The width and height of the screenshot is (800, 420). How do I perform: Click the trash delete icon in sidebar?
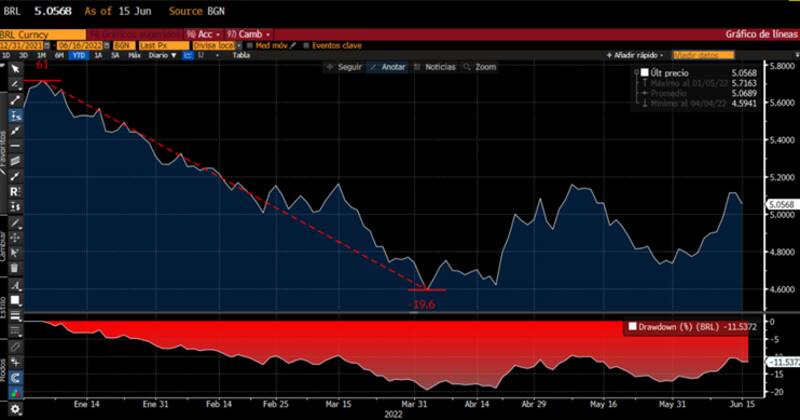(16, 270)
